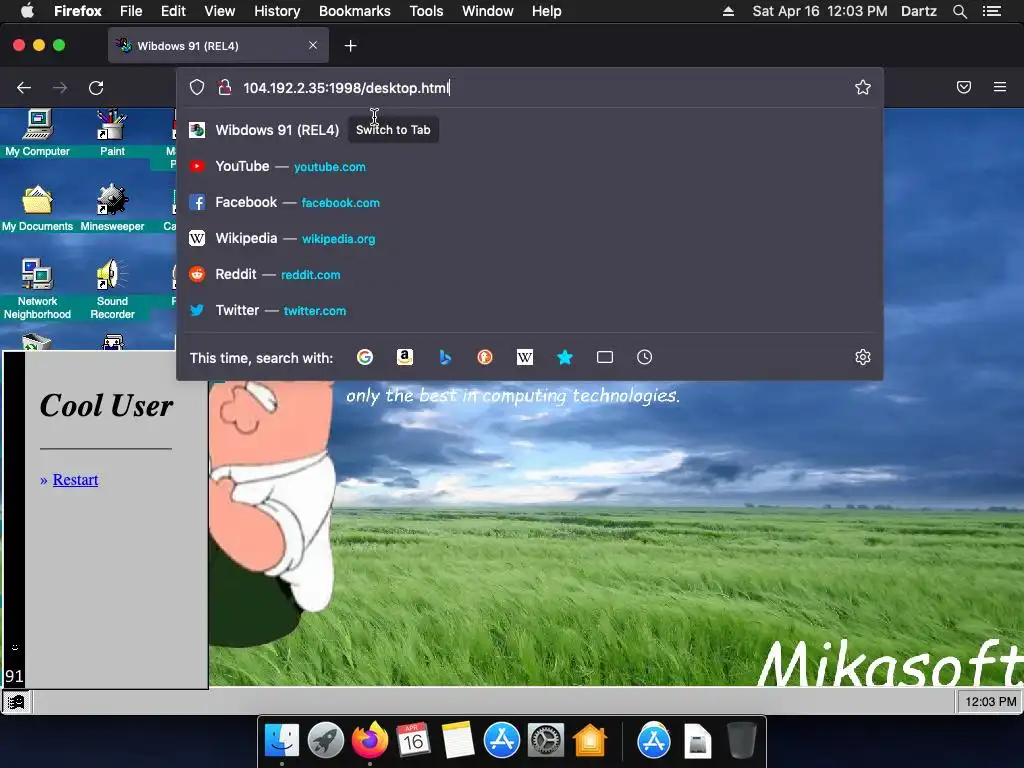This screenshot has height=768, width=1024.
Task: Search bookmarks with the blue star icon
Action: (565, 357)
